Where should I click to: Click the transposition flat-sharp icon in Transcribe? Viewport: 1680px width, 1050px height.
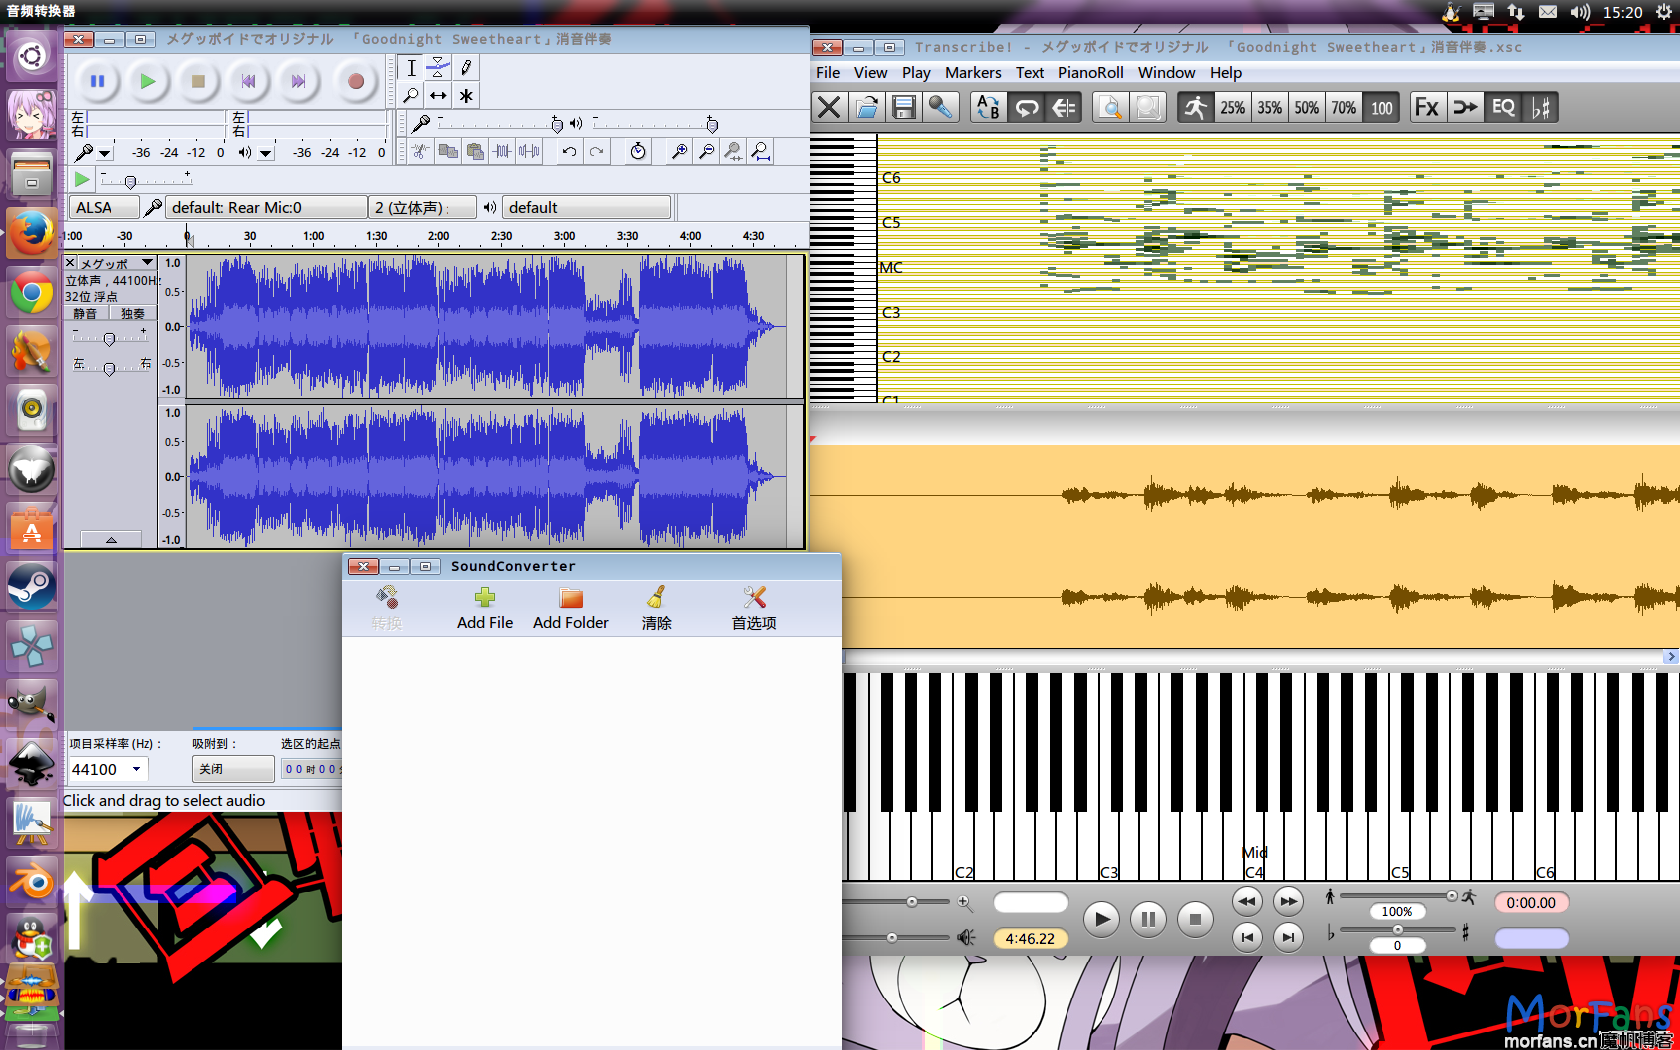[x=1541, y=107]
